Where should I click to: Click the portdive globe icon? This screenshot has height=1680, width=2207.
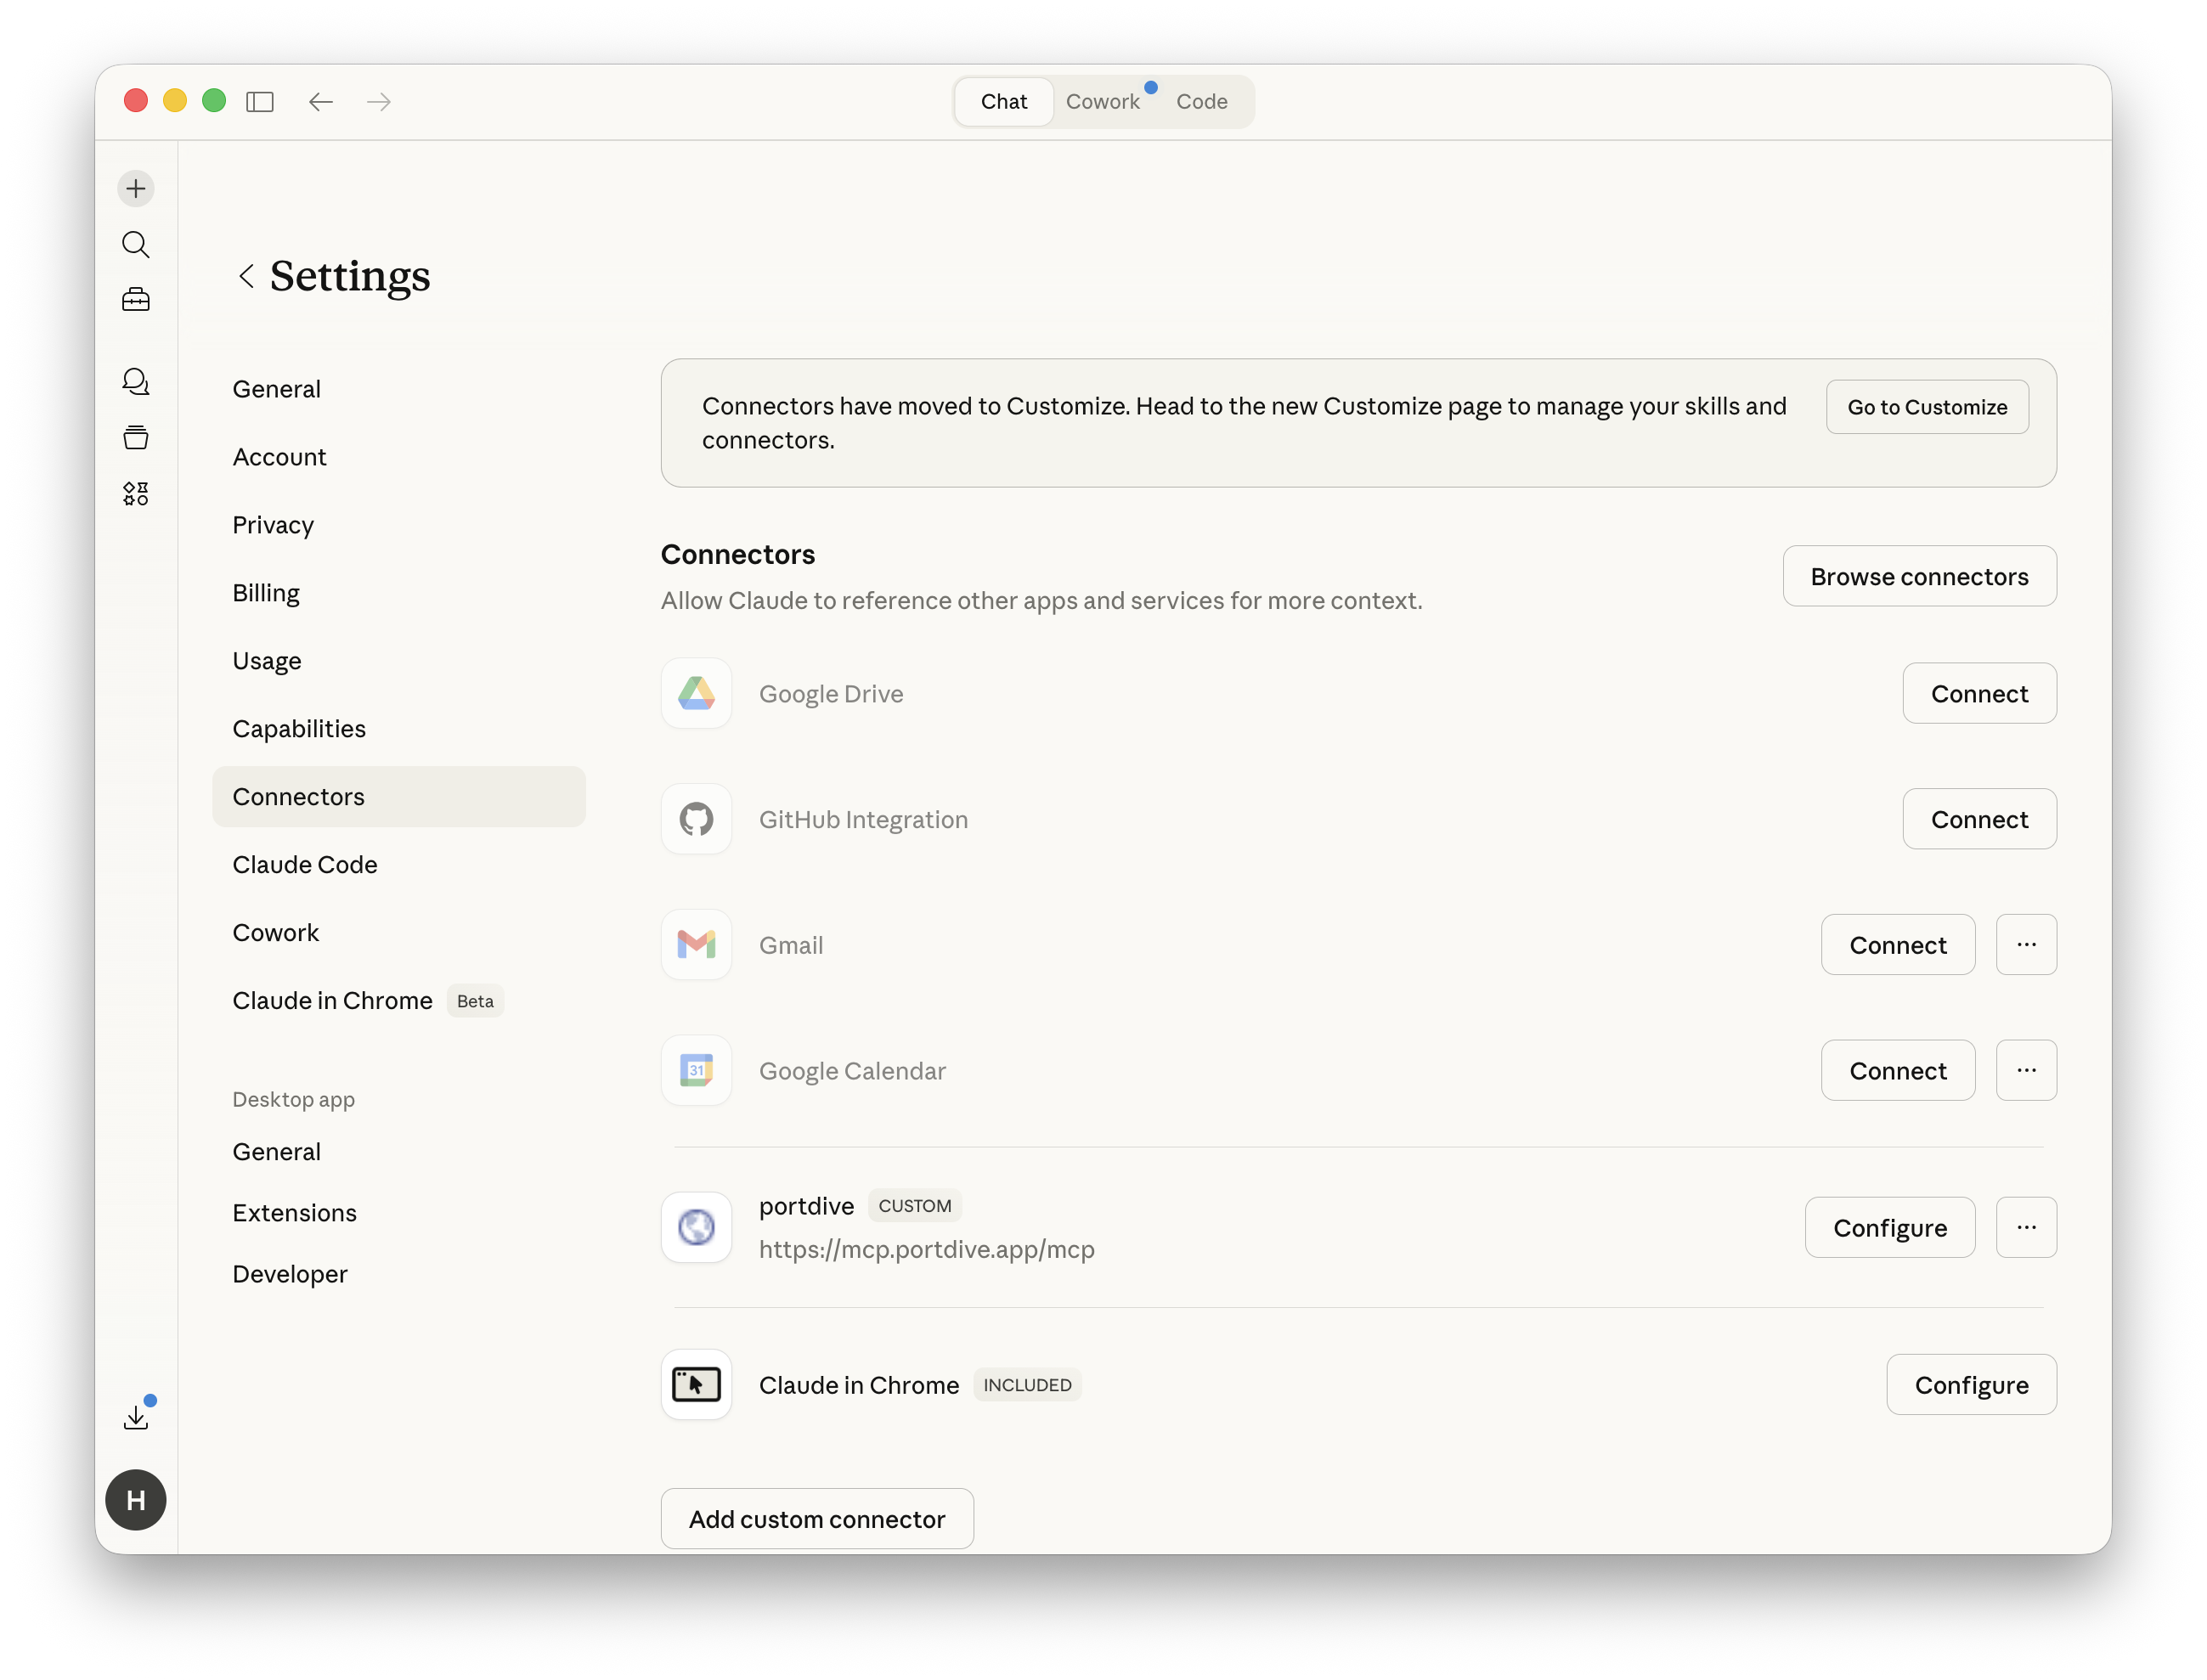pyautogui.click(x=696, y=1228)
